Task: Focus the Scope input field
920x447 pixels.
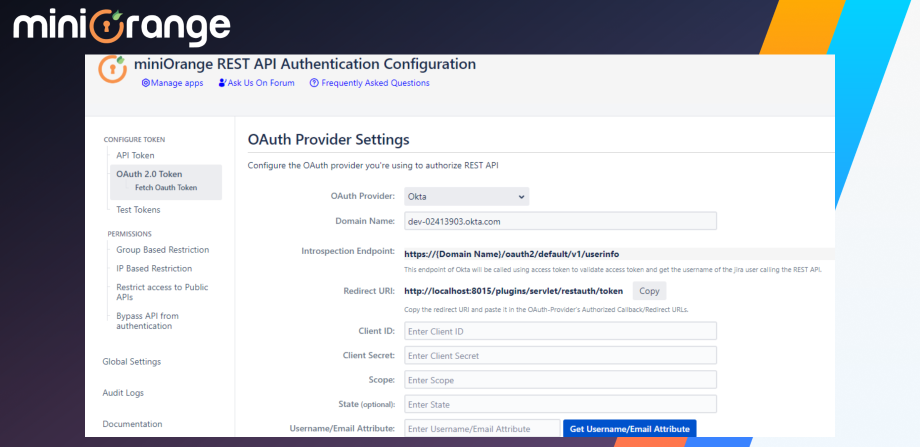Action: 560,380
